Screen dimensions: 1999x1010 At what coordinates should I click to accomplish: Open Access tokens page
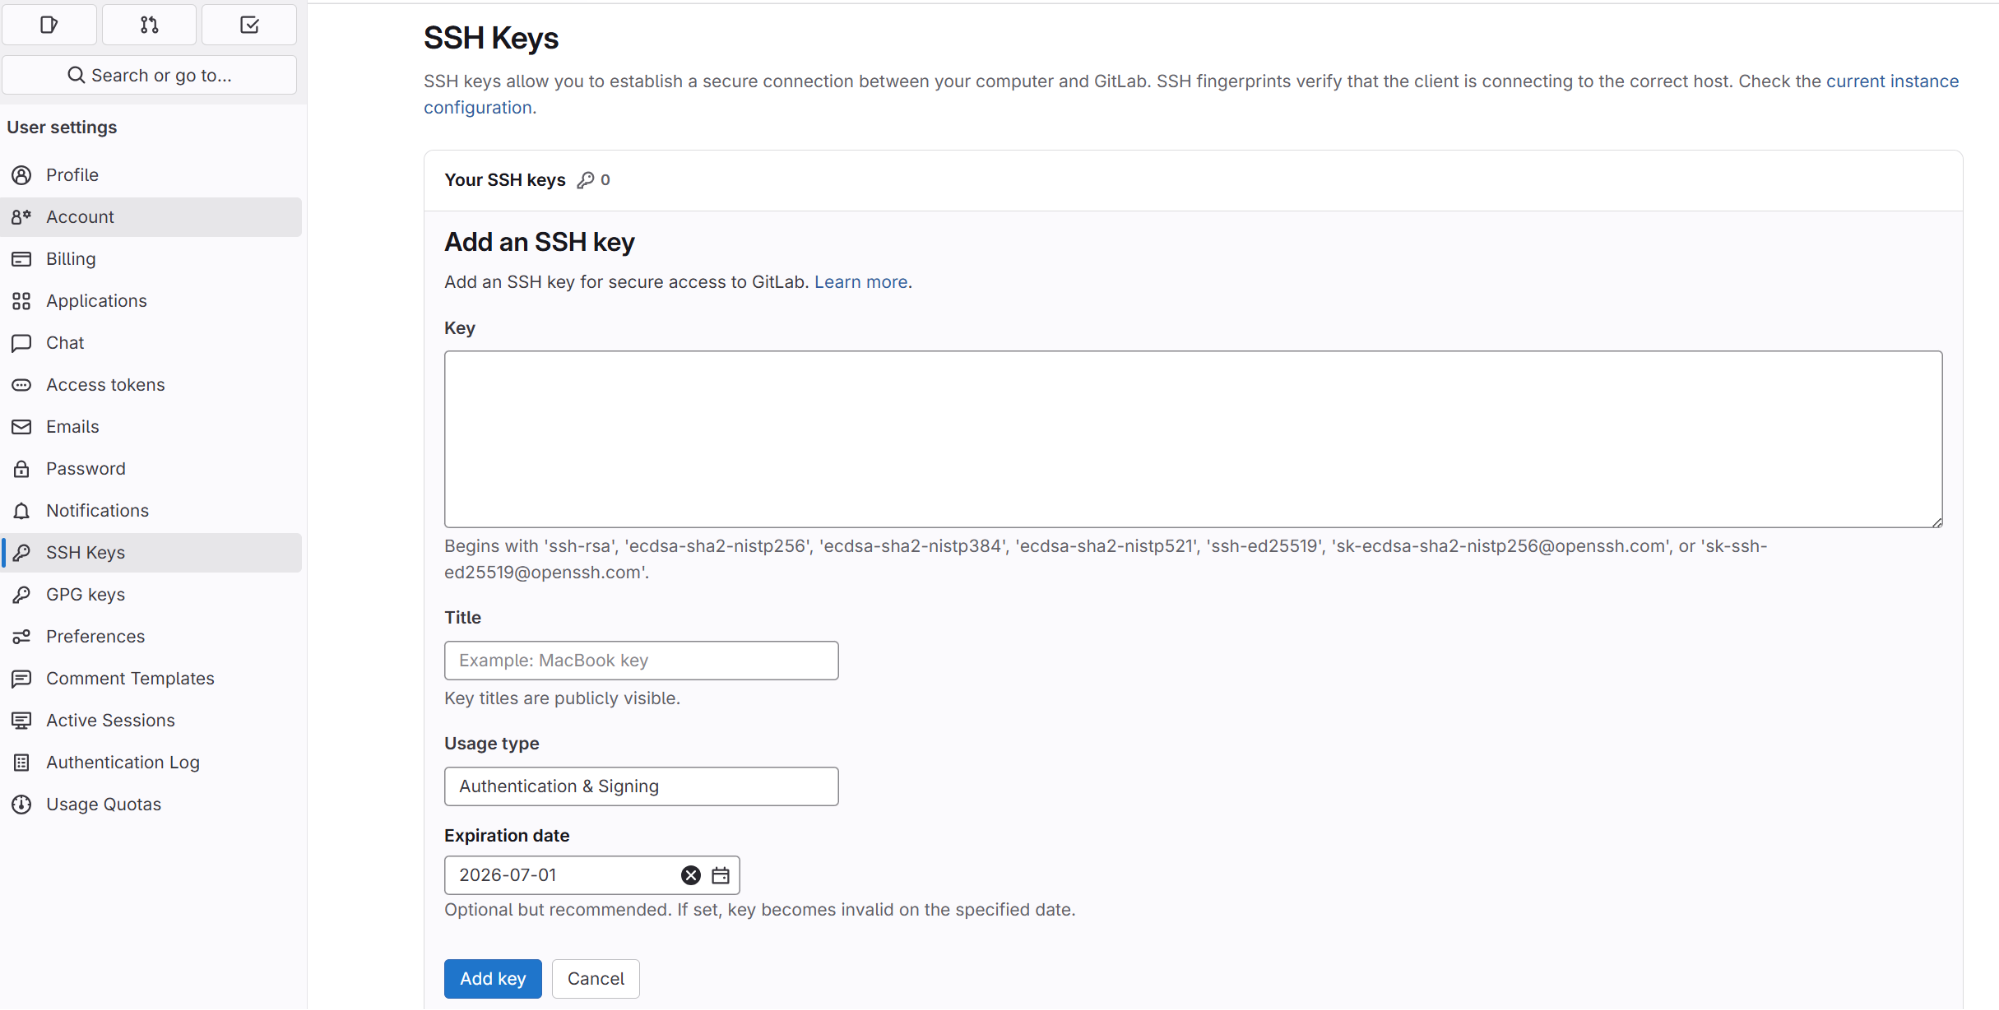point(151,385)
